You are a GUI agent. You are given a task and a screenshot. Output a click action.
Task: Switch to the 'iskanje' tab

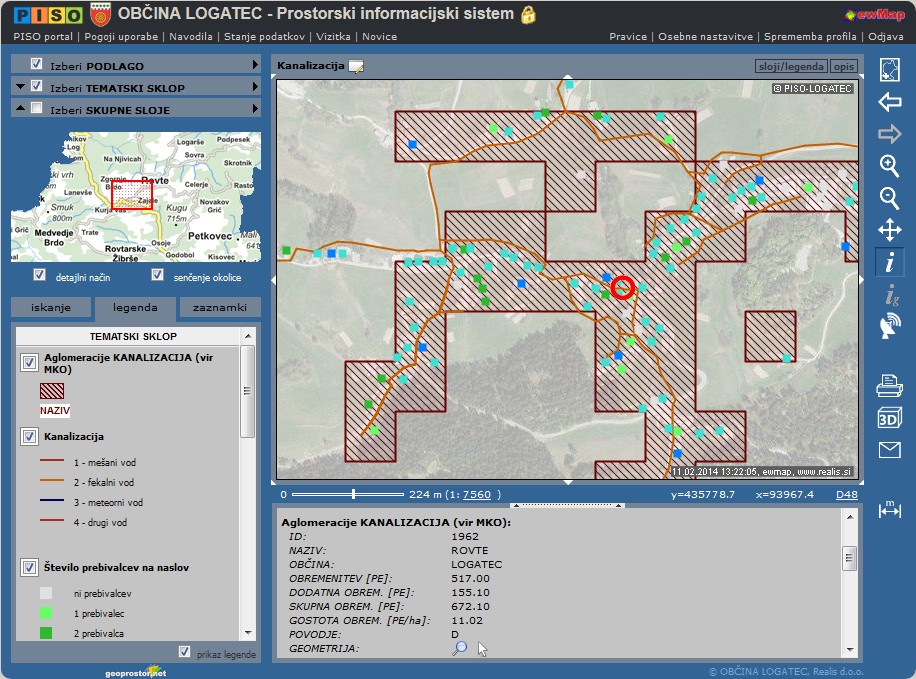[51, 307]
